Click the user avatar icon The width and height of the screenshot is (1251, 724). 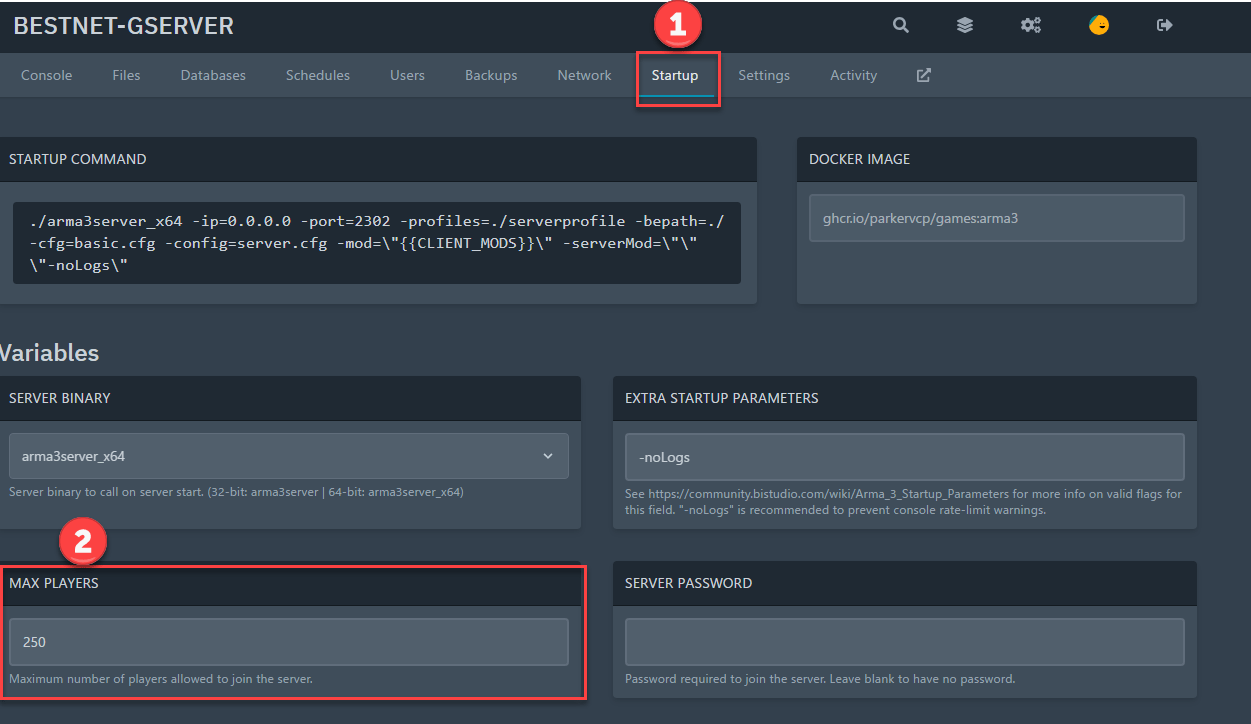[x=1099, y=26]
